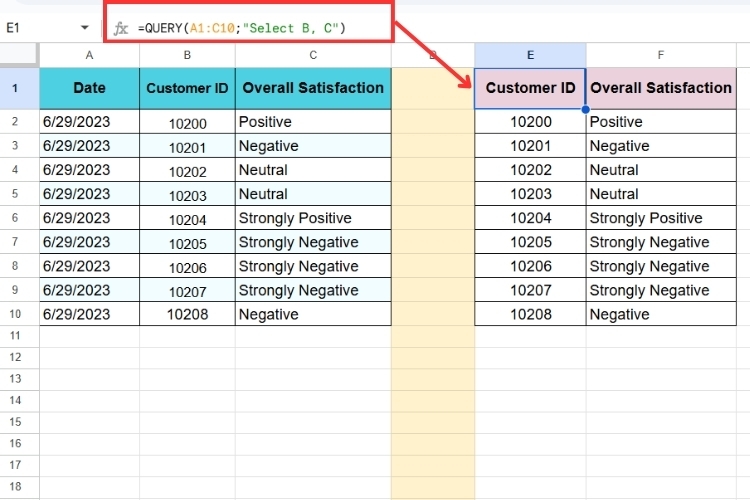Click "Neutral" in column F row 5
The height and width of the screenshot is (500, 750).
click(661, 194)
